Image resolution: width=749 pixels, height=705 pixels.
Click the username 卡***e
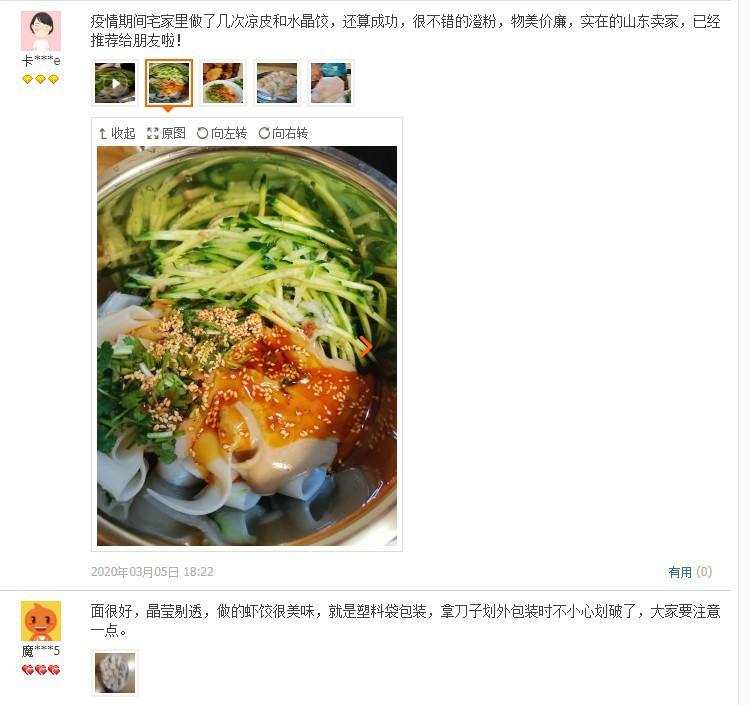tap(41, 61)
